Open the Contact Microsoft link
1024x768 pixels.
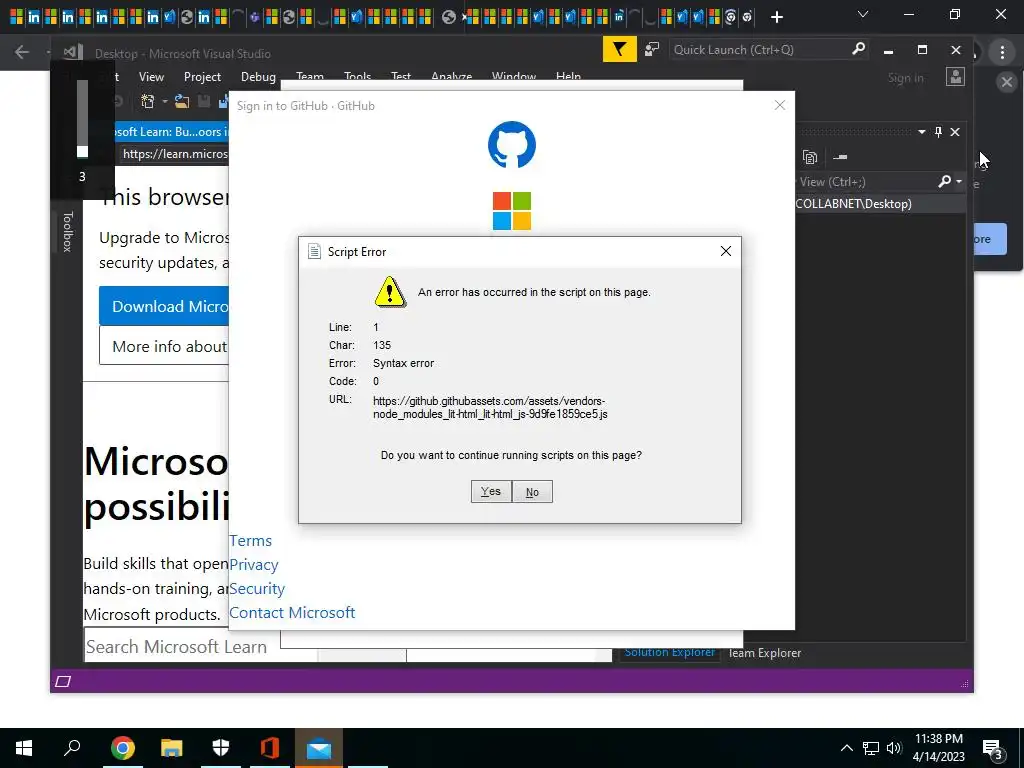(292, 613)
